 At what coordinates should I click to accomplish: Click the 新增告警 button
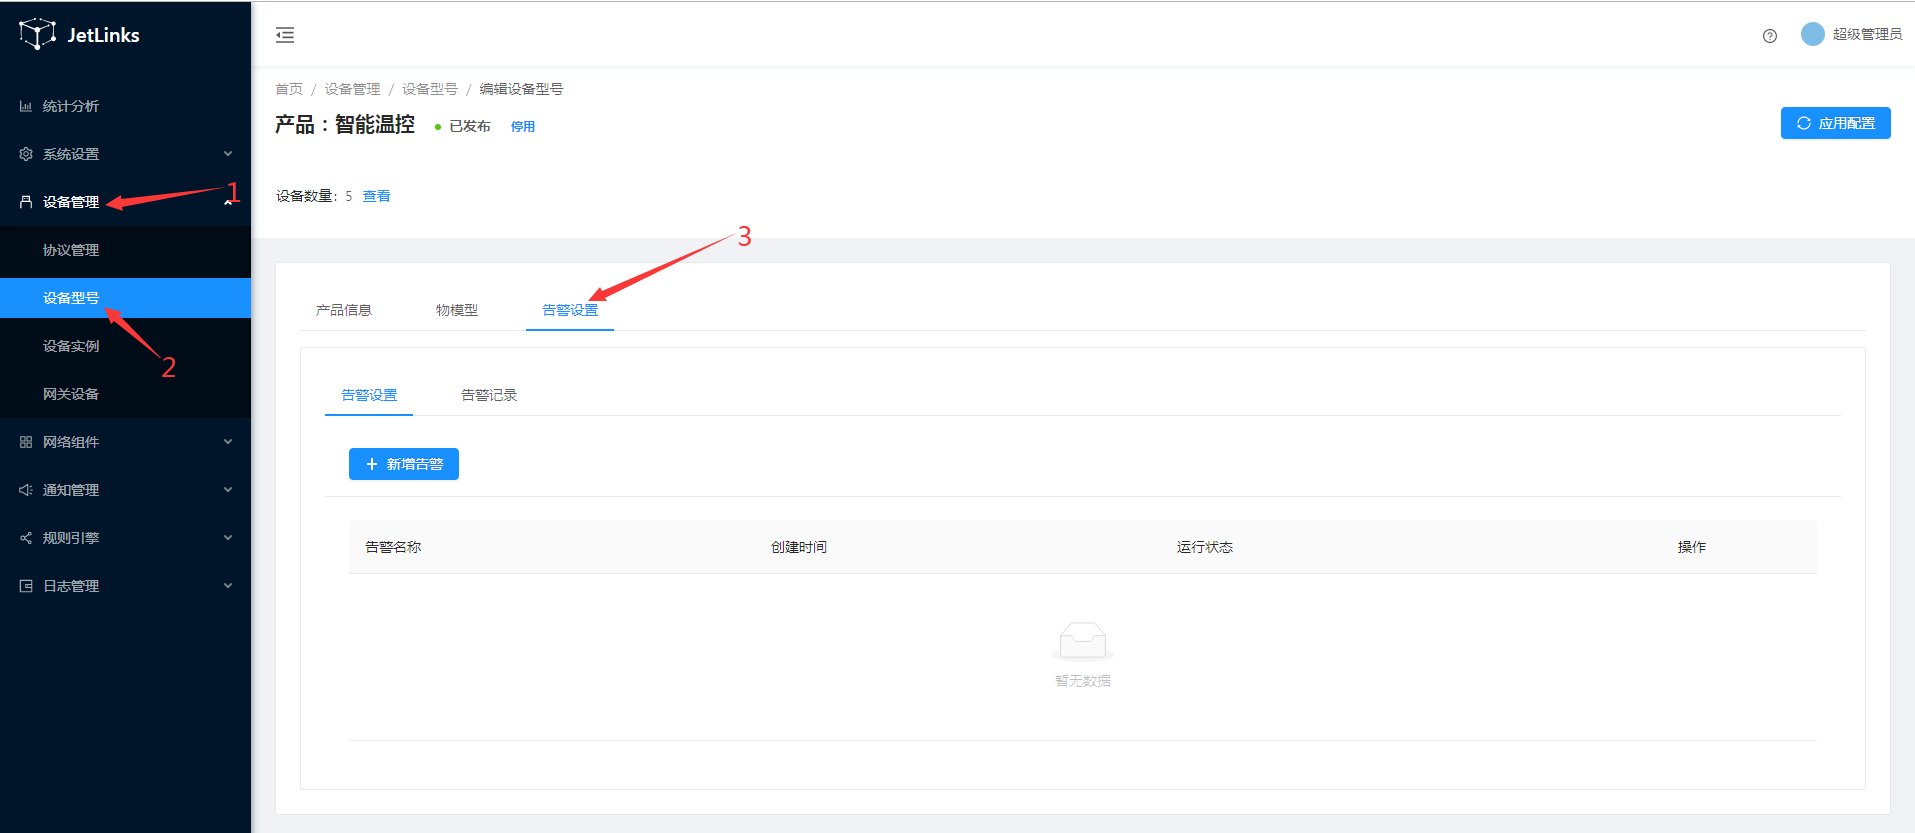coord(404,464)
